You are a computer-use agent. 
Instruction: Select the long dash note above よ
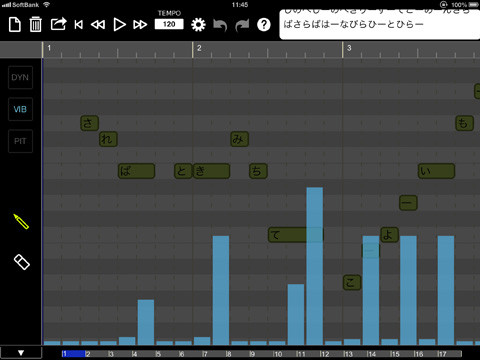coord(408,203)
